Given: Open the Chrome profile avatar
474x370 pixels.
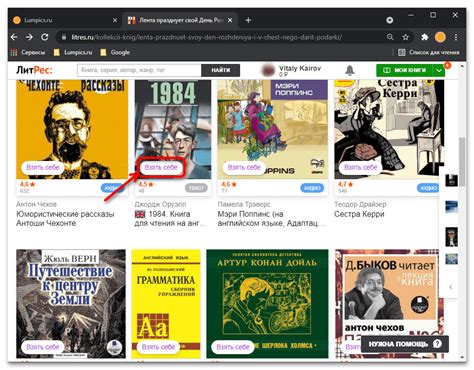Looking at the screenshot, I should tap(440, 37).
